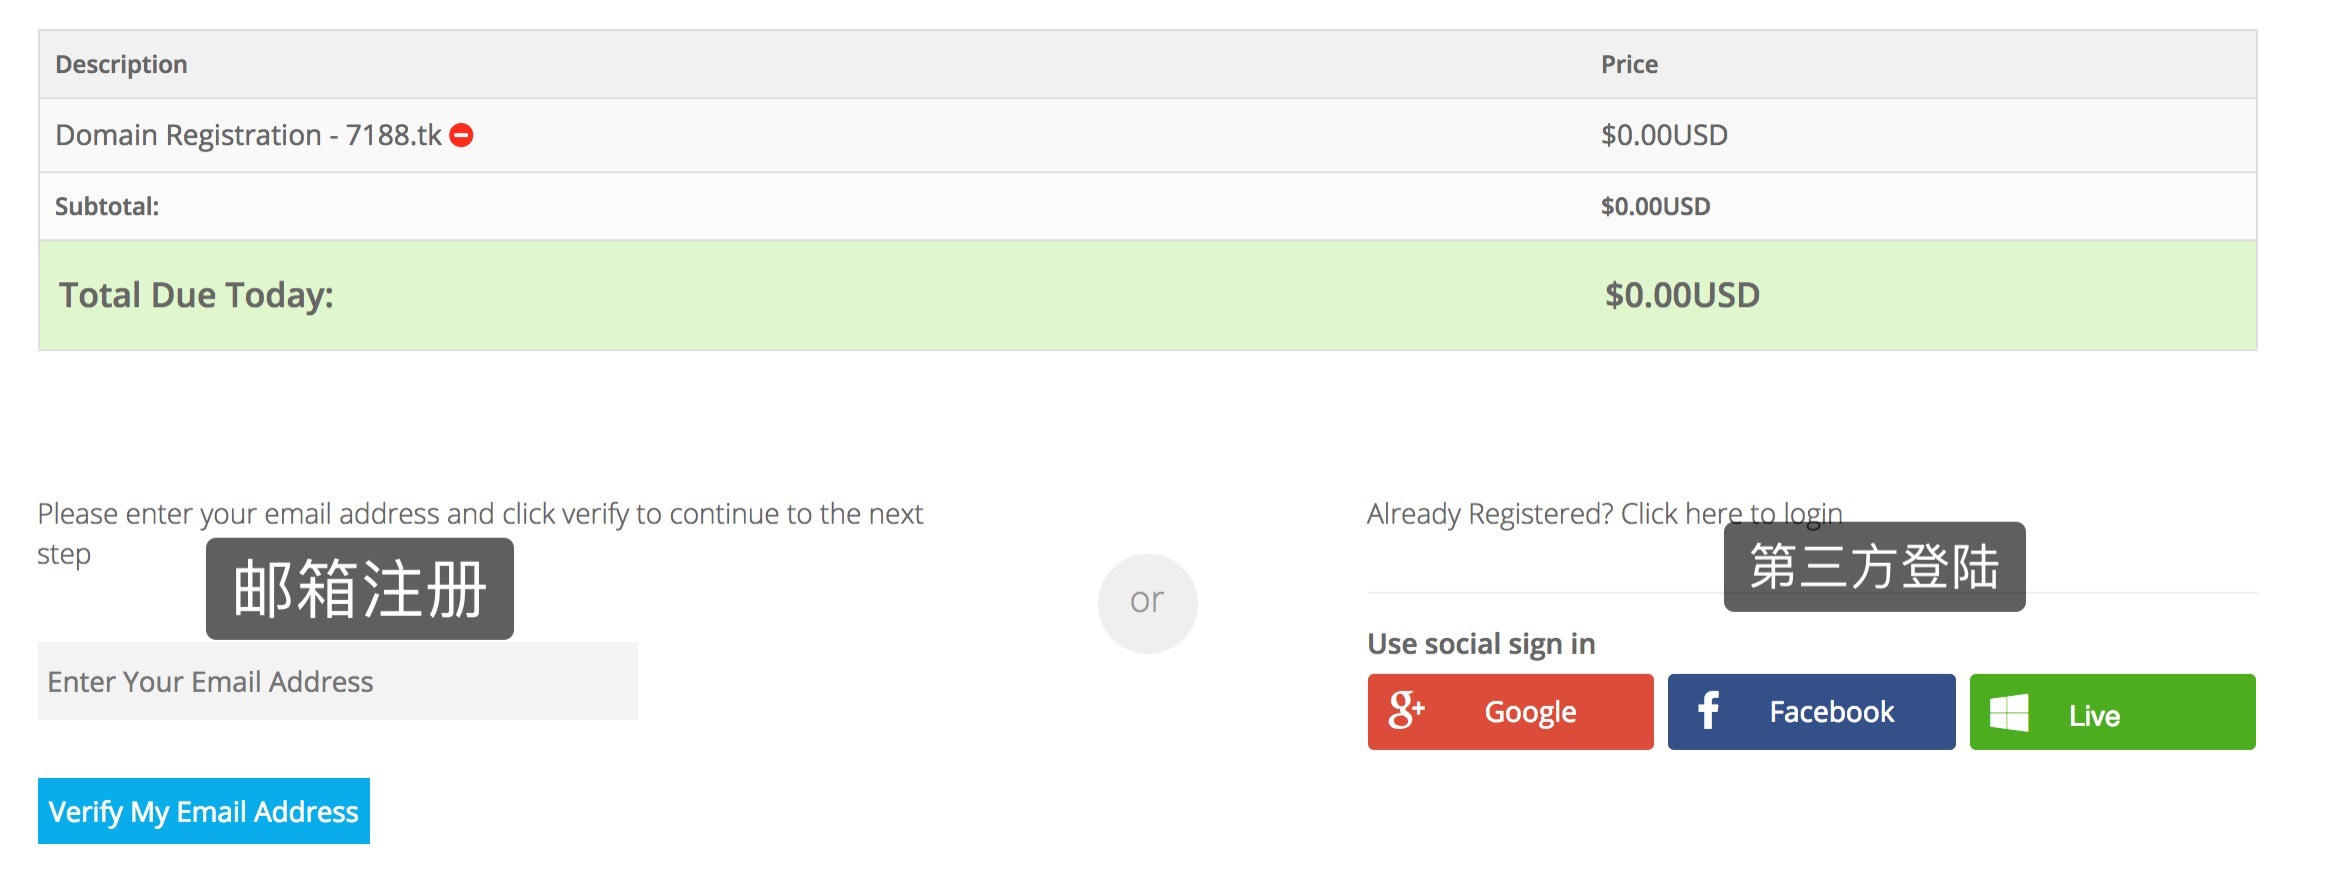Remove the 7188.tk domain with red minus icon
The height and width of the screenshot is (880, 2330).
point(461,135)
